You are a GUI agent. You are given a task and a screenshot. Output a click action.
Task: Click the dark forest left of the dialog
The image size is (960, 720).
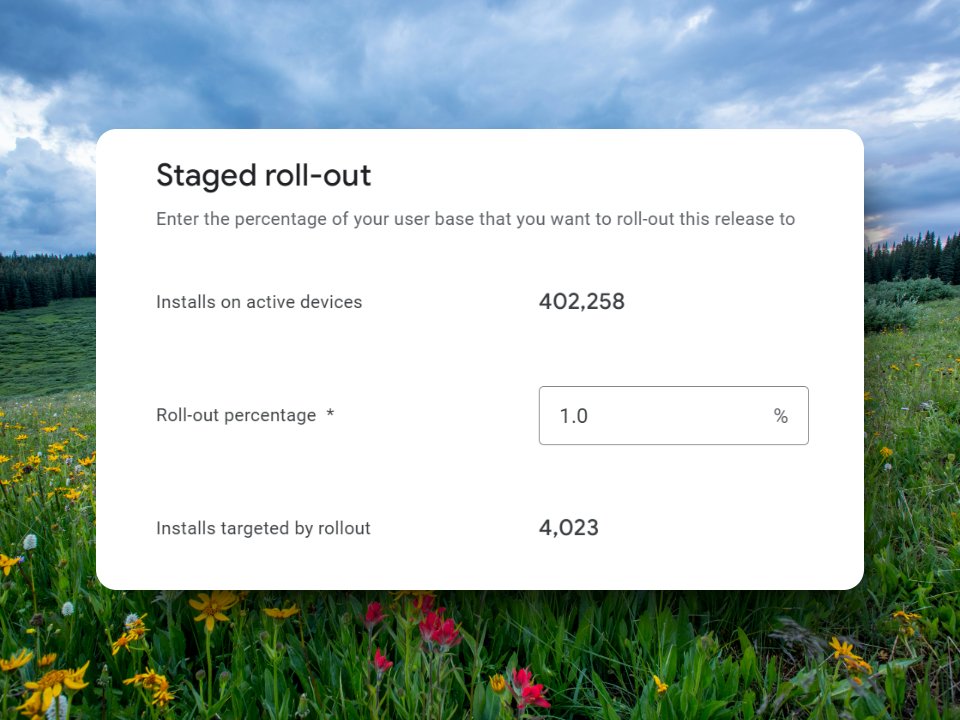point(48,282)
